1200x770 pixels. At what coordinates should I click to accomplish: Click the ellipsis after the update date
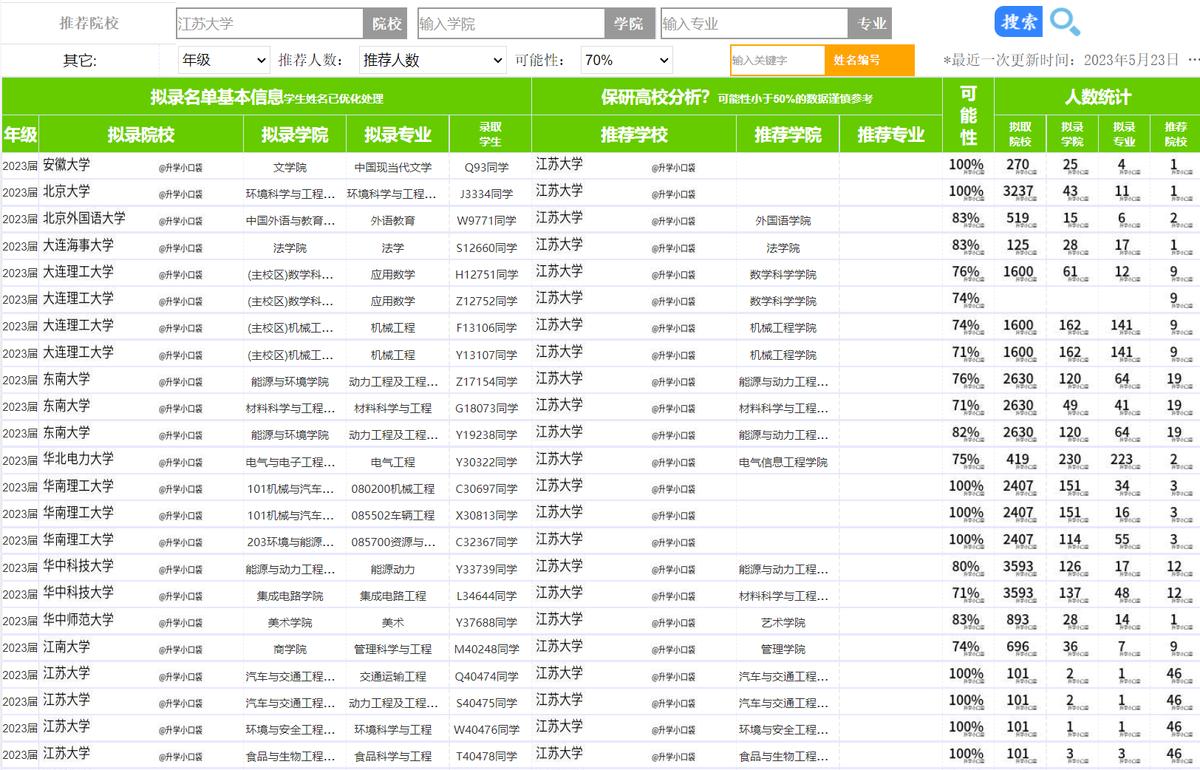(x=1192, y=59)
